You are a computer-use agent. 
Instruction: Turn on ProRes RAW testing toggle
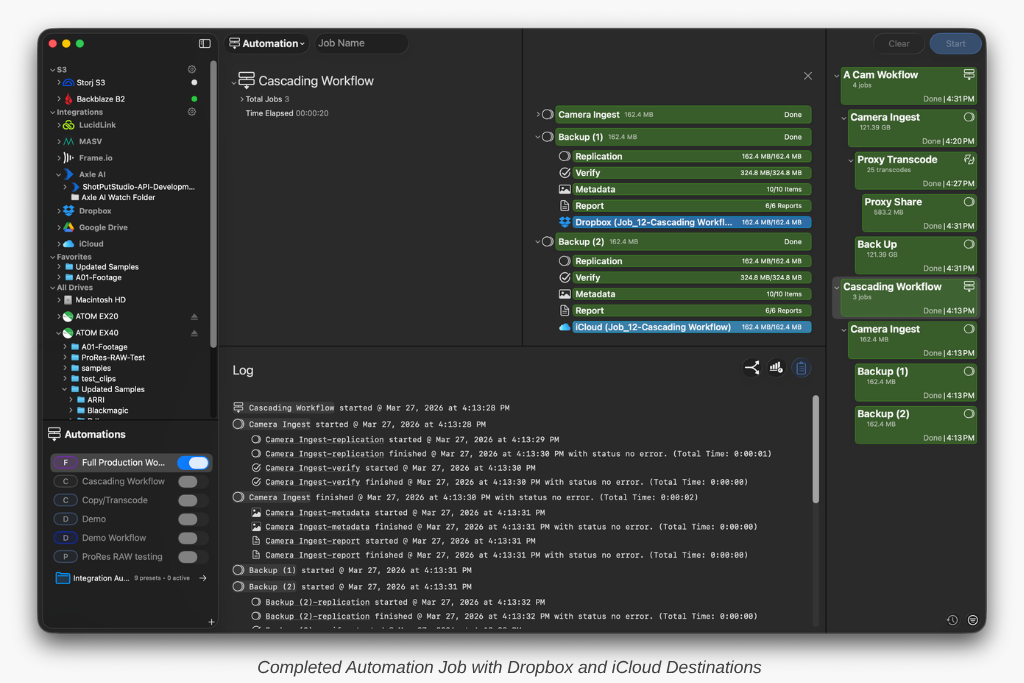(x=188, y=557)
